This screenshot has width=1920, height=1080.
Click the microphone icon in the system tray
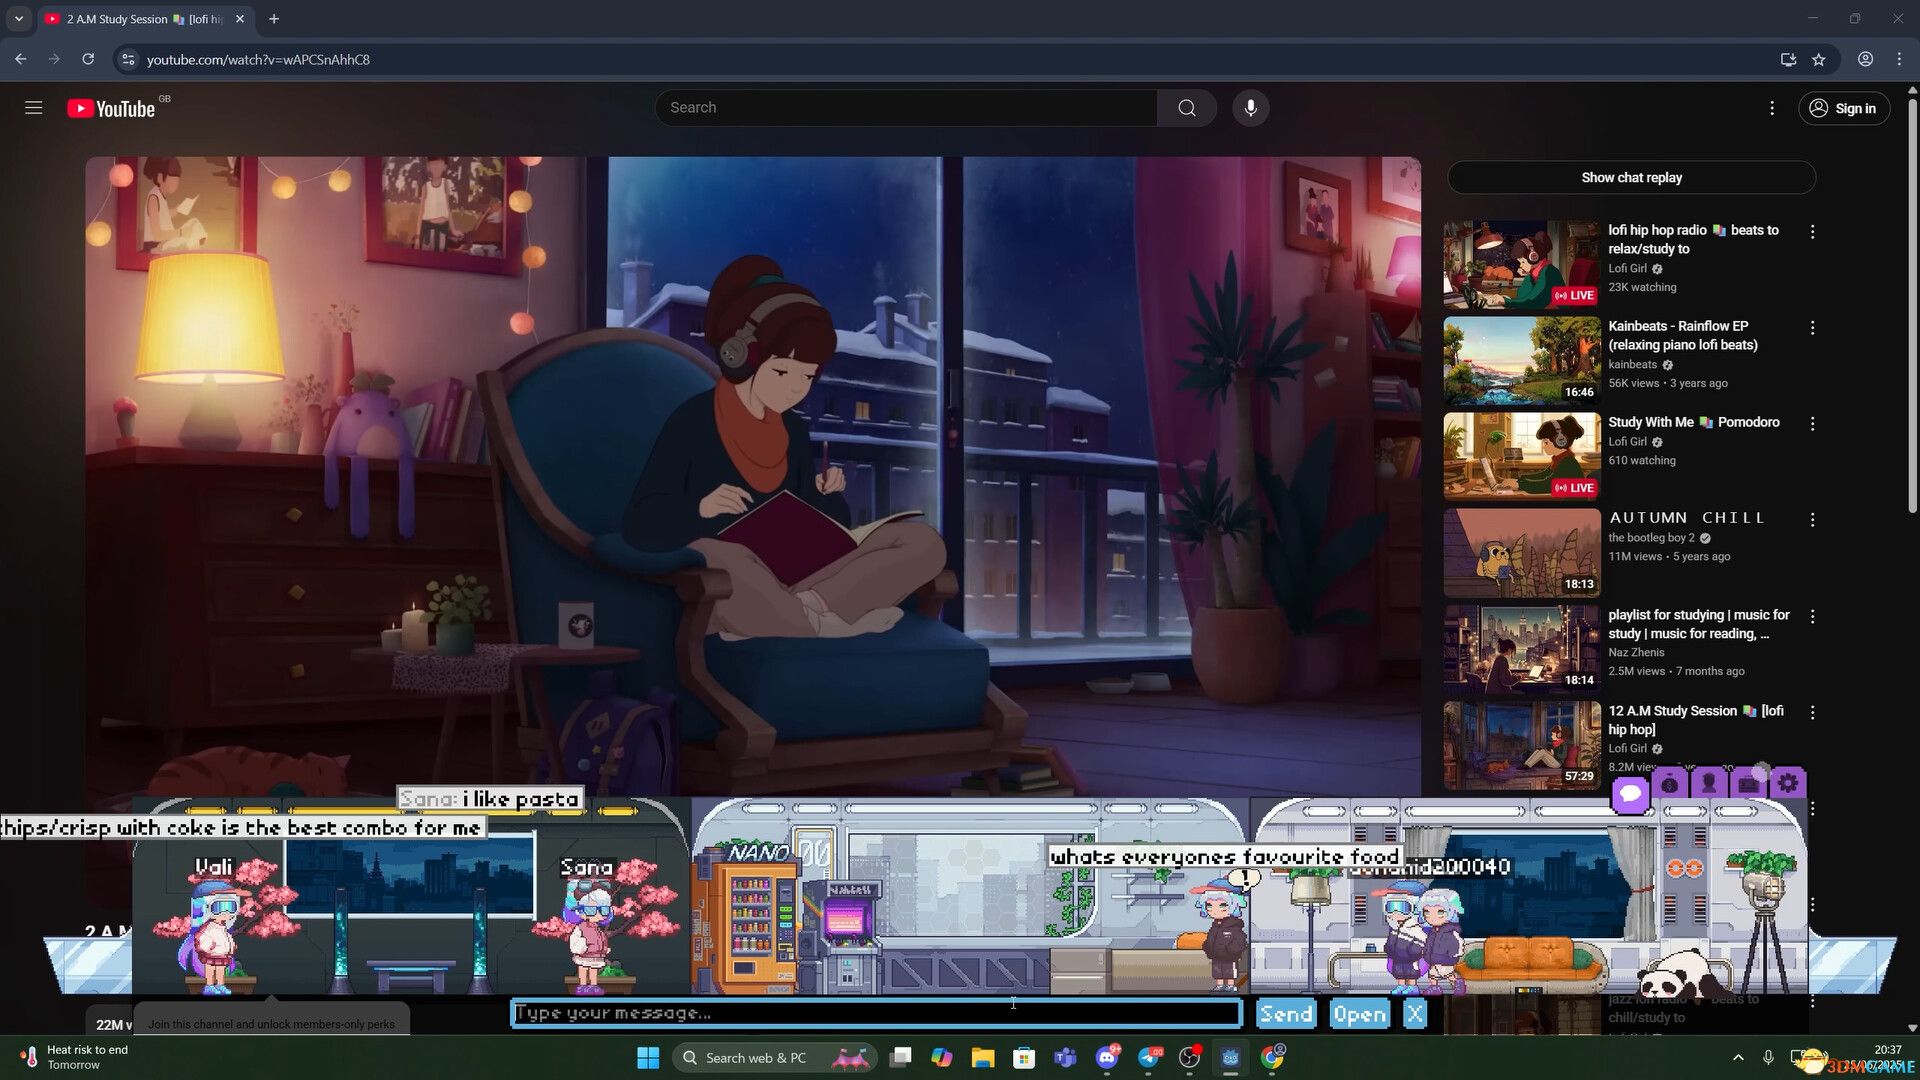click(1768, 1057)
